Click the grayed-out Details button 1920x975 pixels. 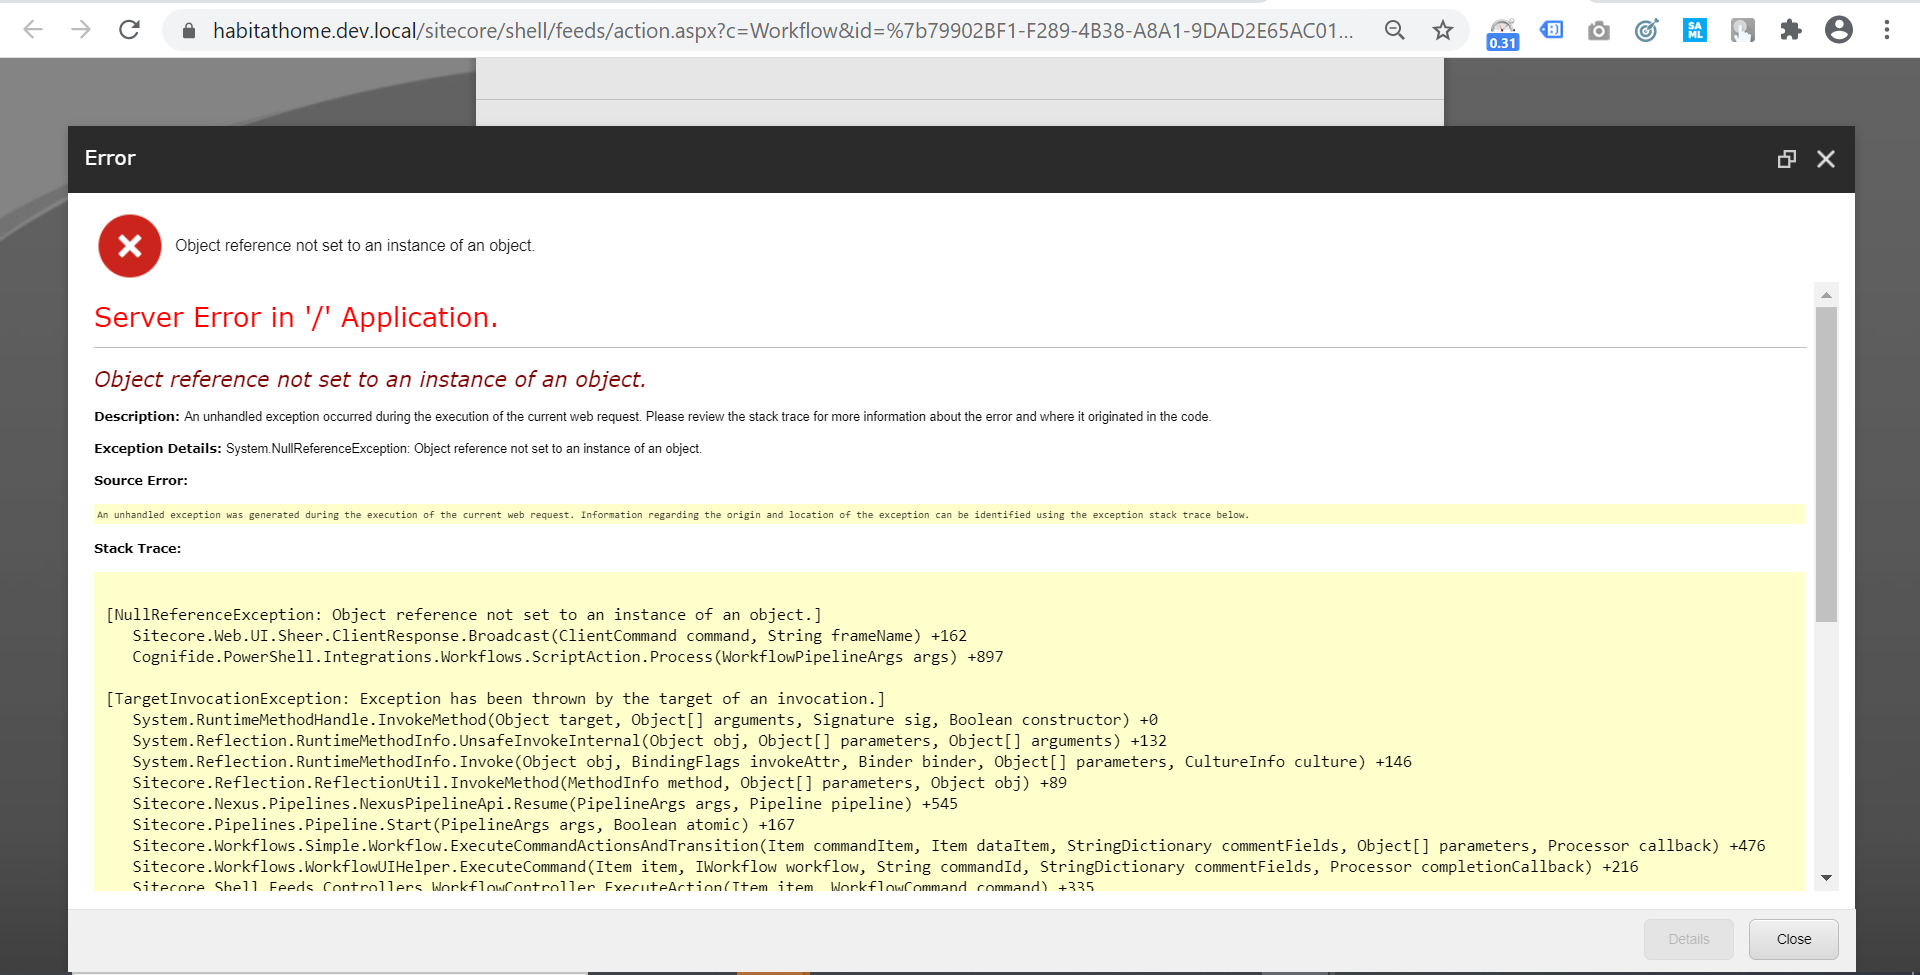point(1688,939)
